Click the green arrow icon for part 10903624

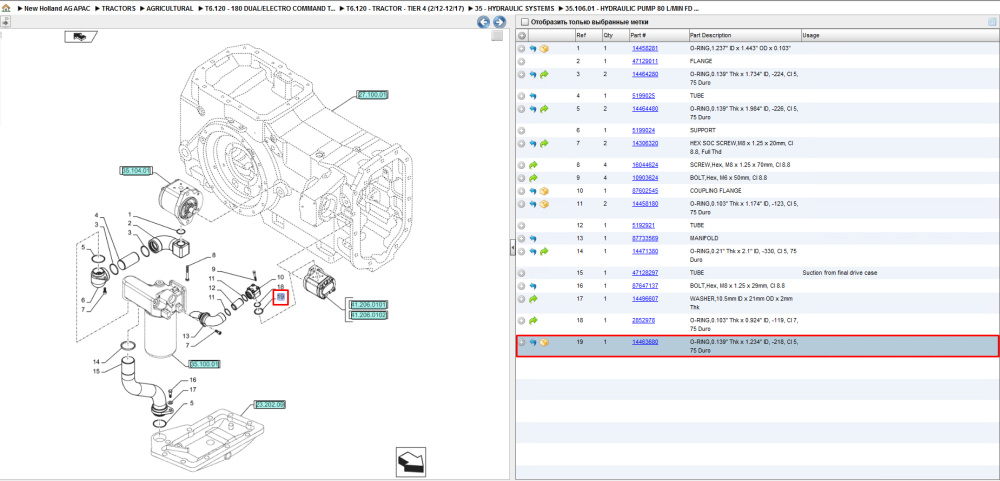tap(533, 177)
